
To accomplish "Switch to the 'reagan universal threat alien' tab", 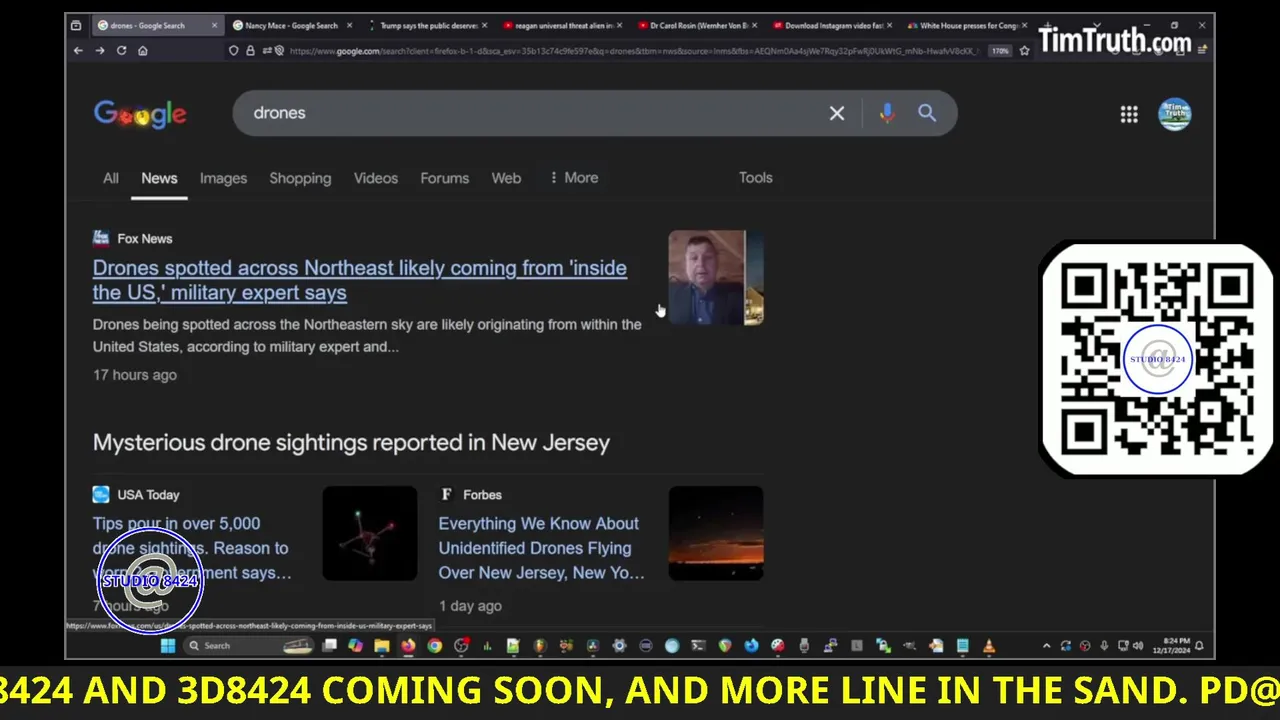I will (x=566, y=25).
